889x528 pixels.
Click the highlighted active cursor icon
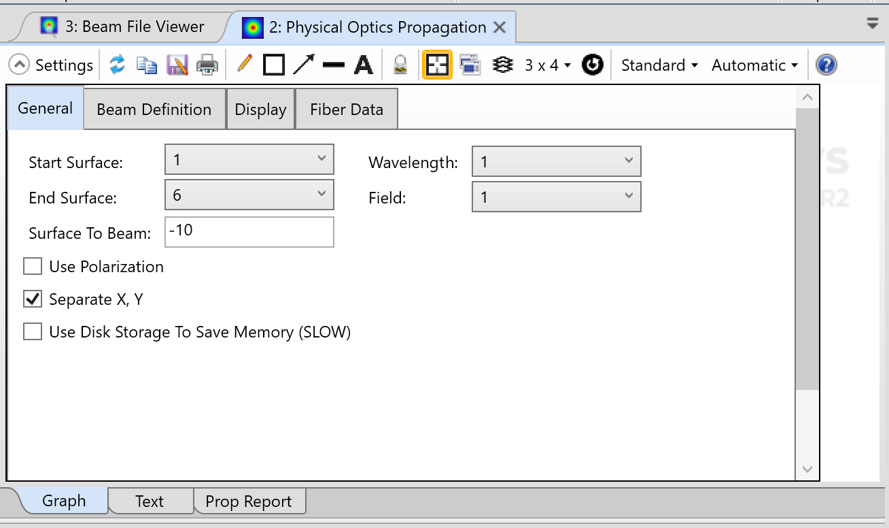click(x=437, y=65)
